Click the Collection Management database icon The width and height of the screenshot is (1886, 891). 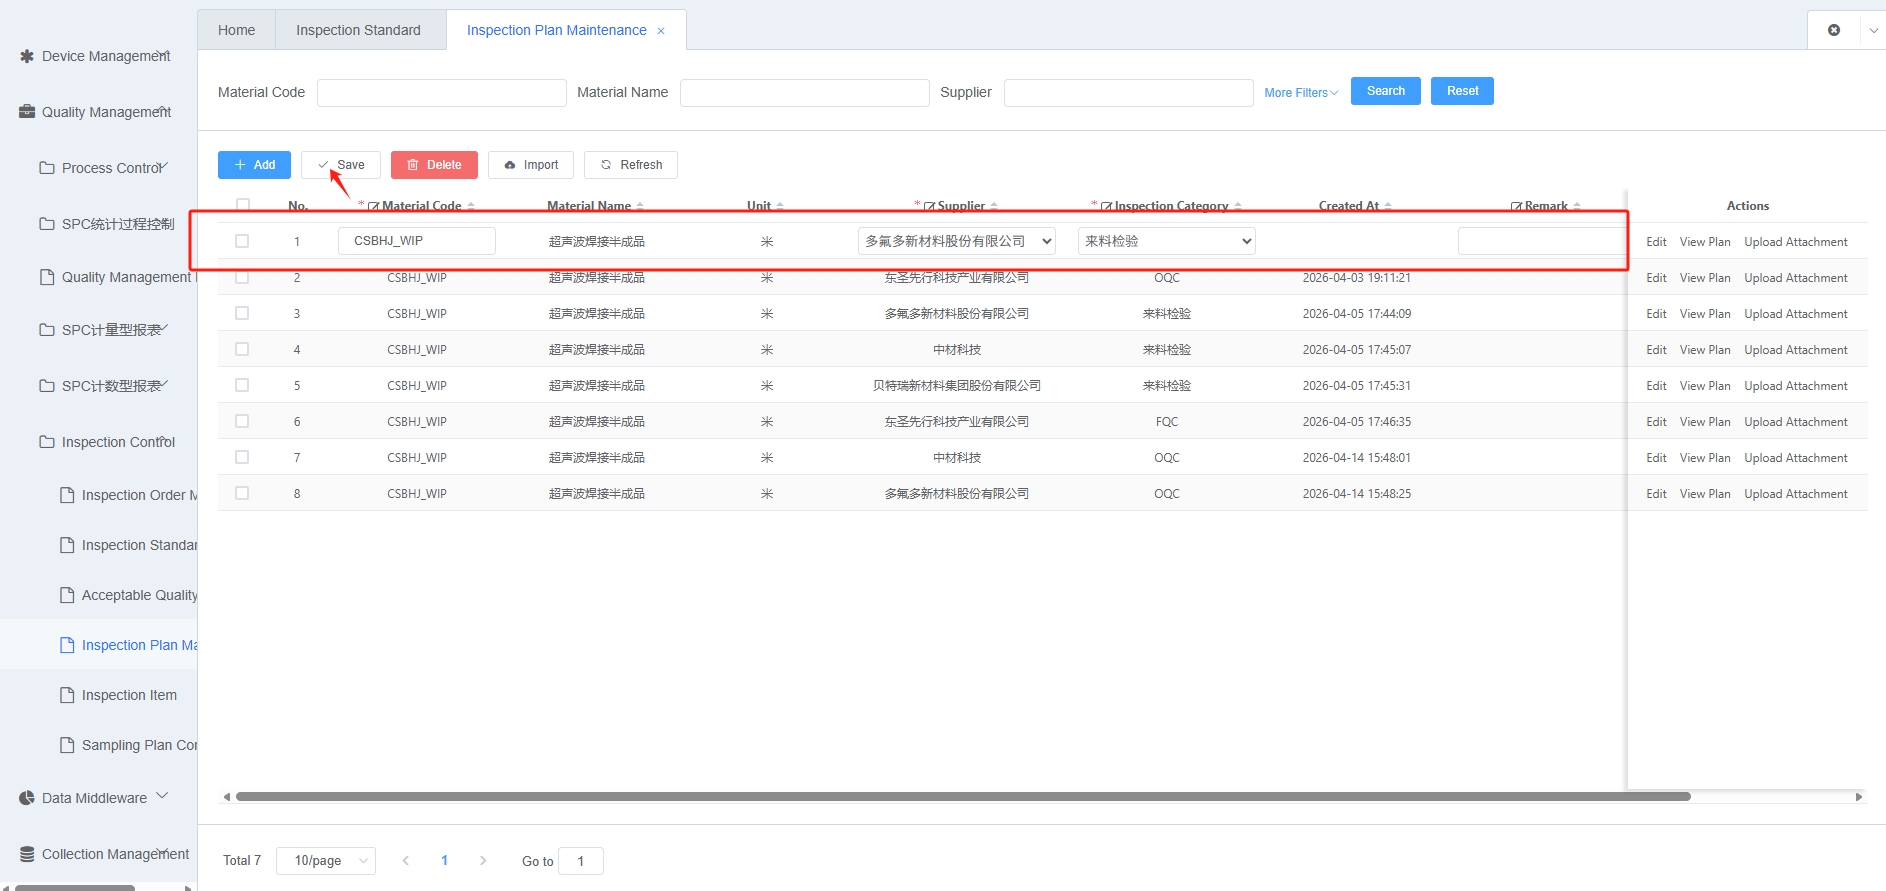coord(27,854)
